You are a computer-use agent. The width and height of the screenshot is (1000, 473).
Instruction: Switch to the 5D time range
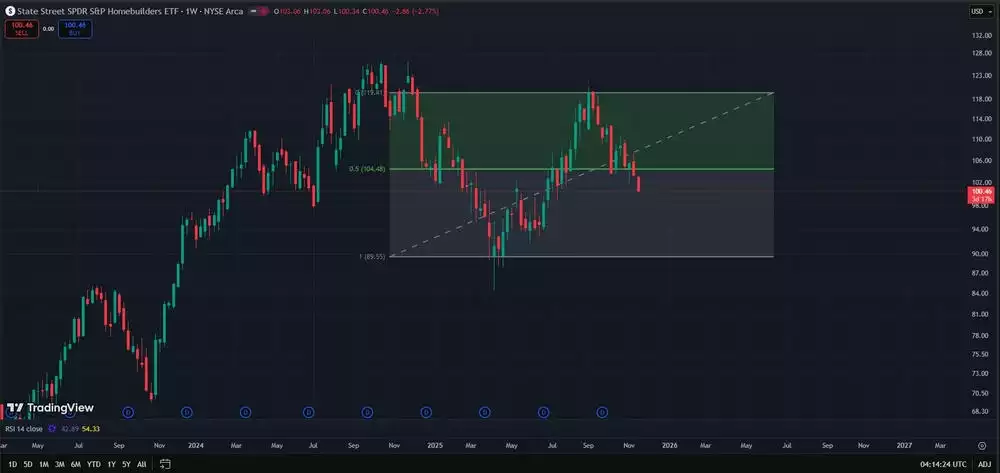click(28, 464)
